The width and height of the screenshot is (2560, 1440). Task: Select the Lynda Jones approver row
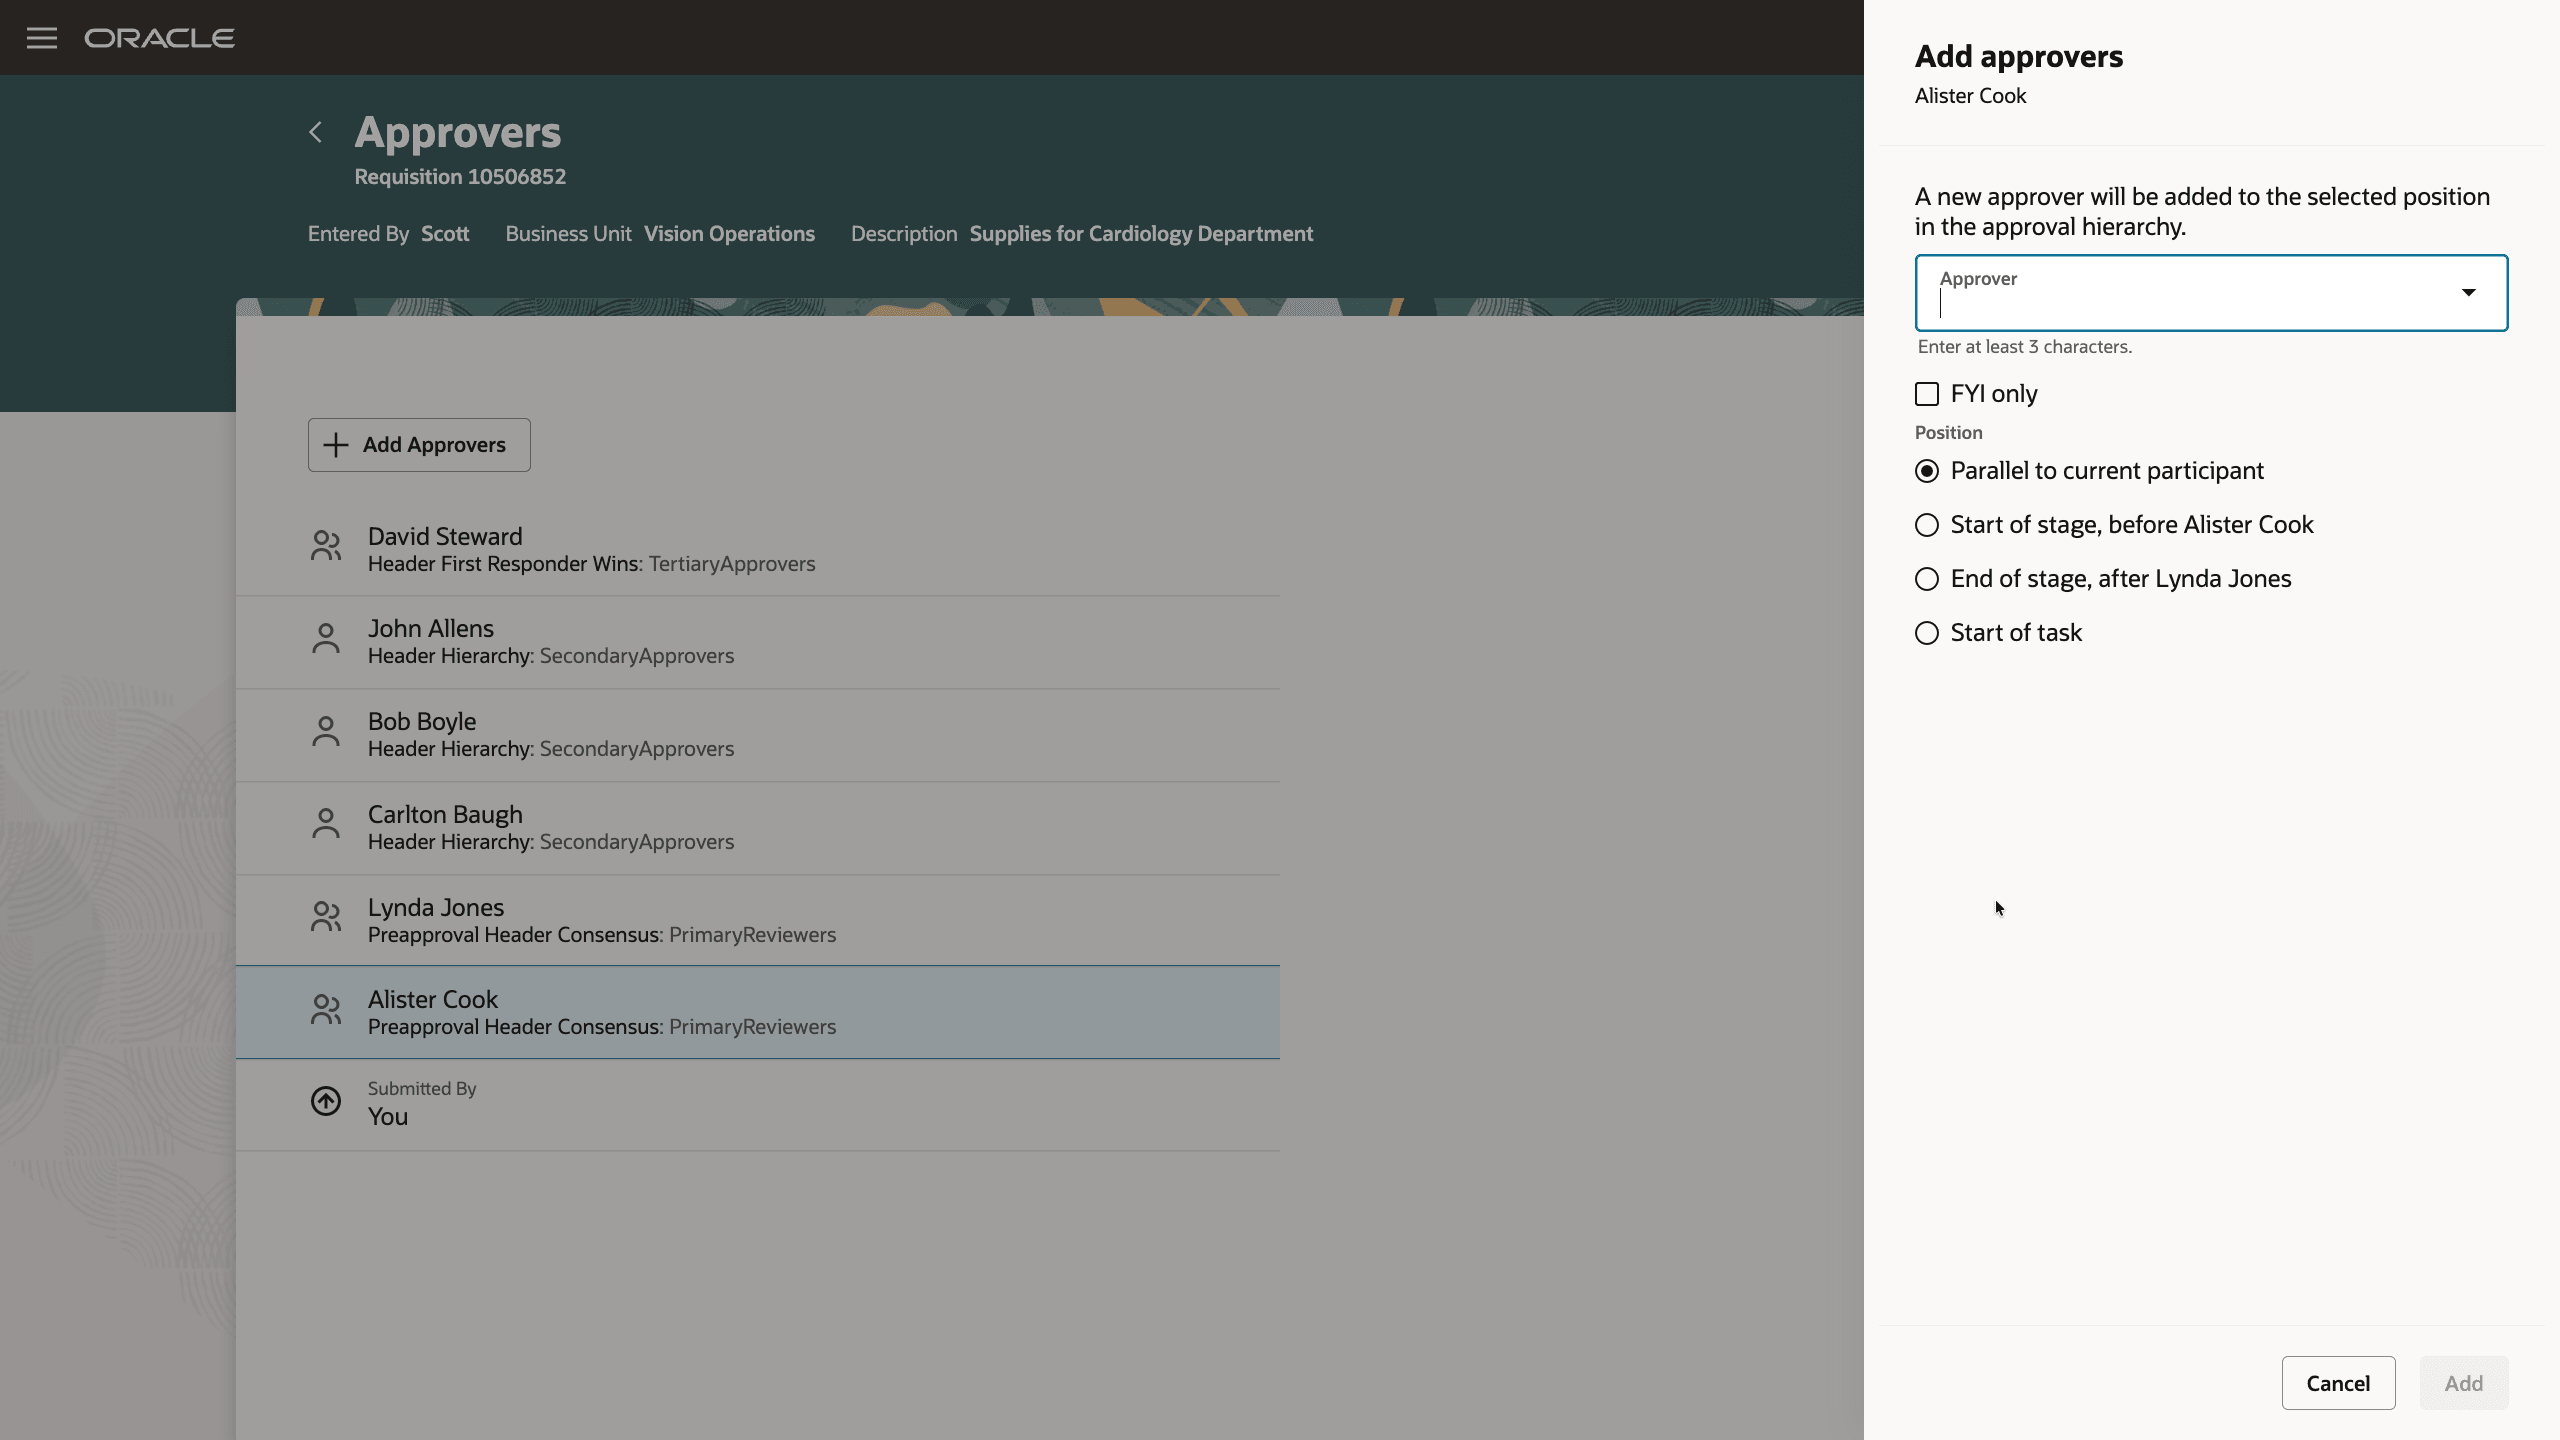(758, 918)
